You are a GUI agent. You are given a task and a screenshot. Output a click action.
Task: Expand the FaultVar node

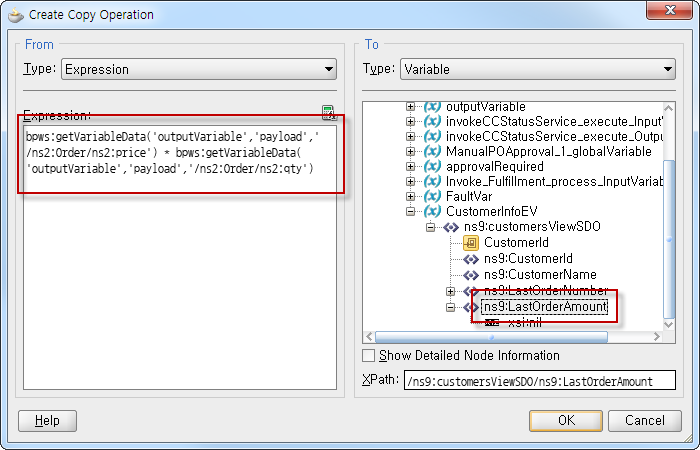point(410,196)
